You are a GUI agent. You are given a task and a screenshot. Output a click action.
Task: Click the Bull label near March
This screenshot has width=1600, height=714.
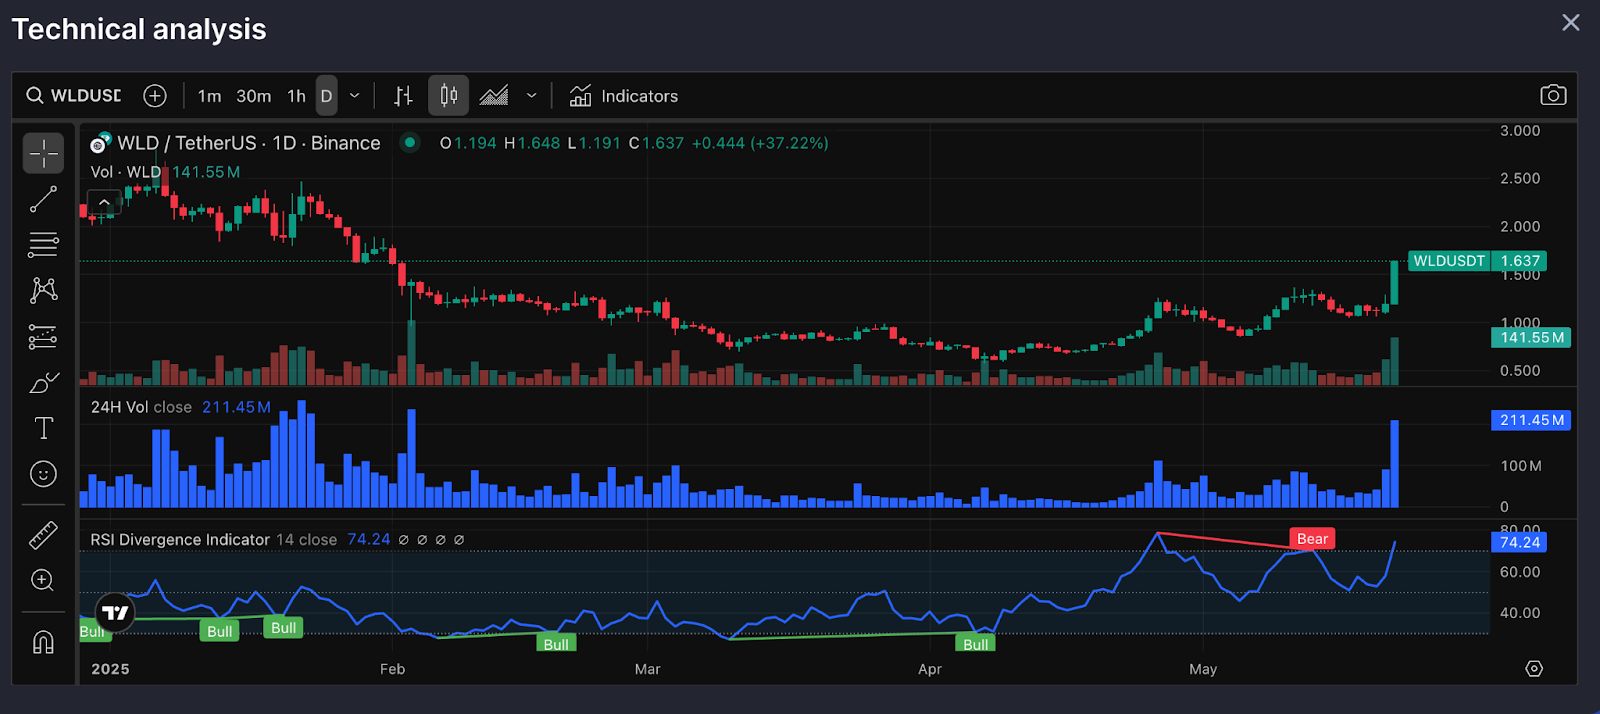pyautogui.click(x=556, y=644)
